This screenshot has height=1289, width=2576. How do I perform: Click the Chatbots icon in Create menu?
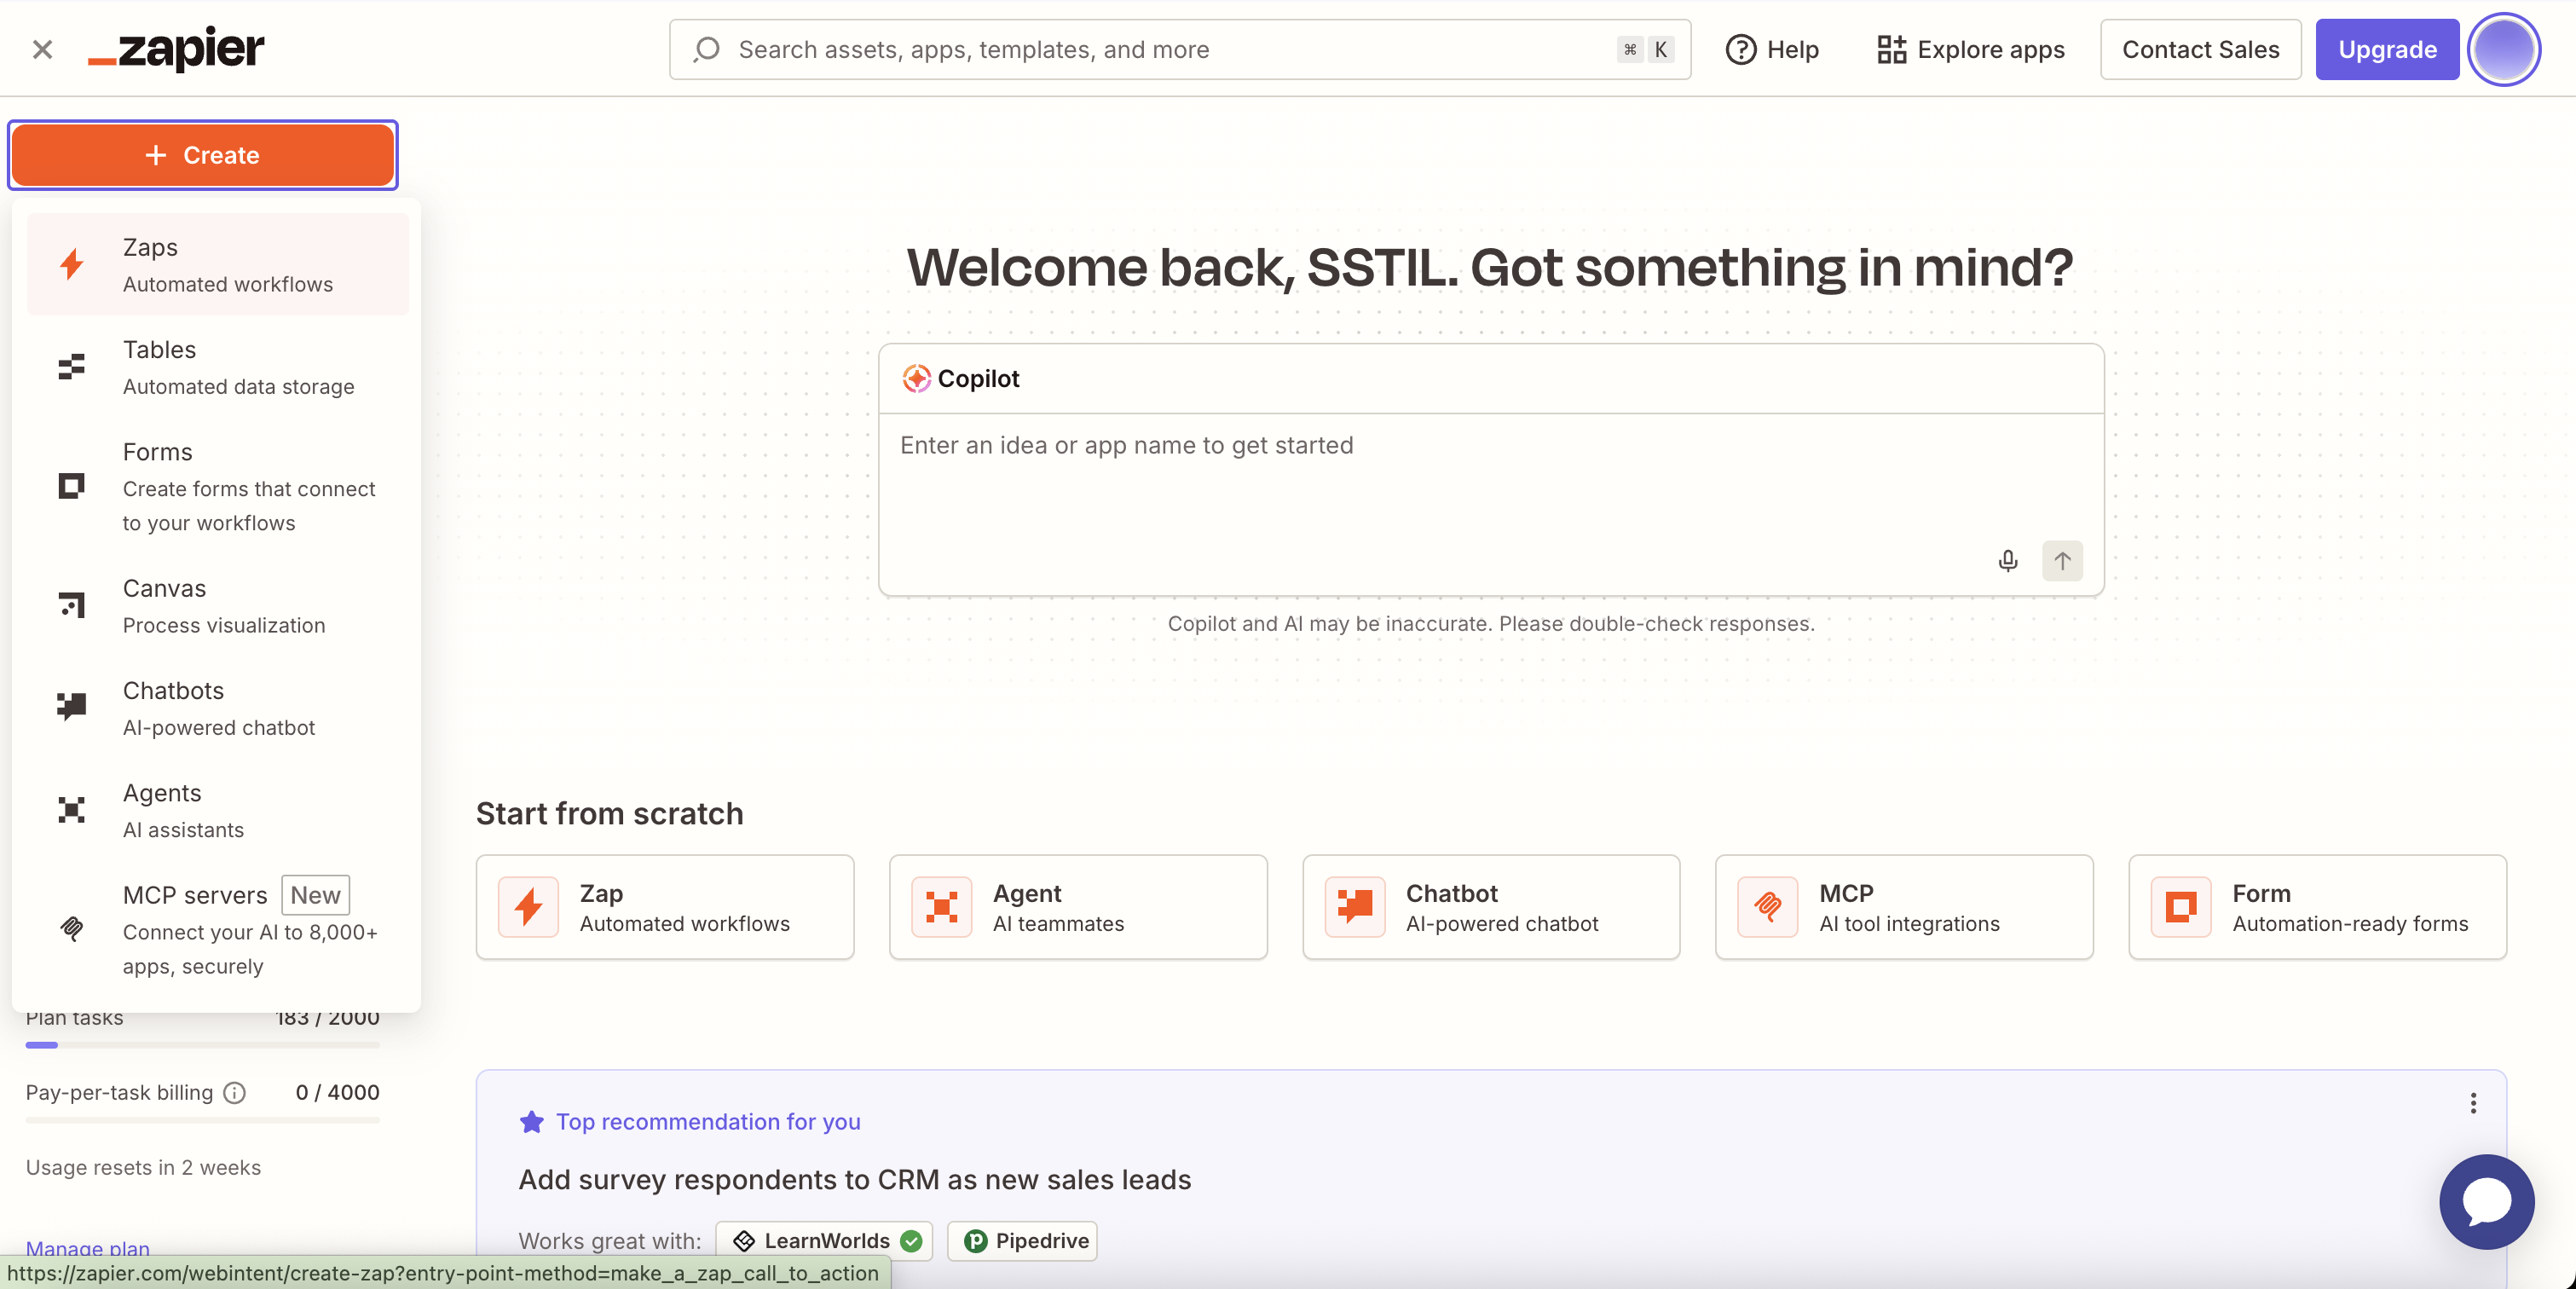coord(71,707)
